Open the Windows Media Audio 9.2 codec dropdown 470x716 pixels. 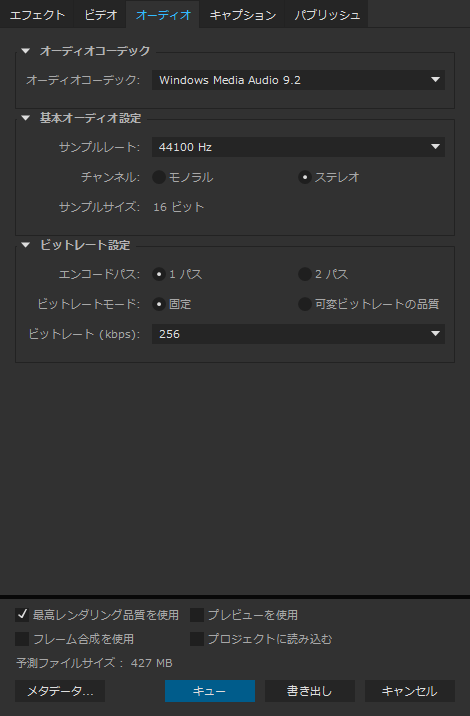tap(298, 80)
